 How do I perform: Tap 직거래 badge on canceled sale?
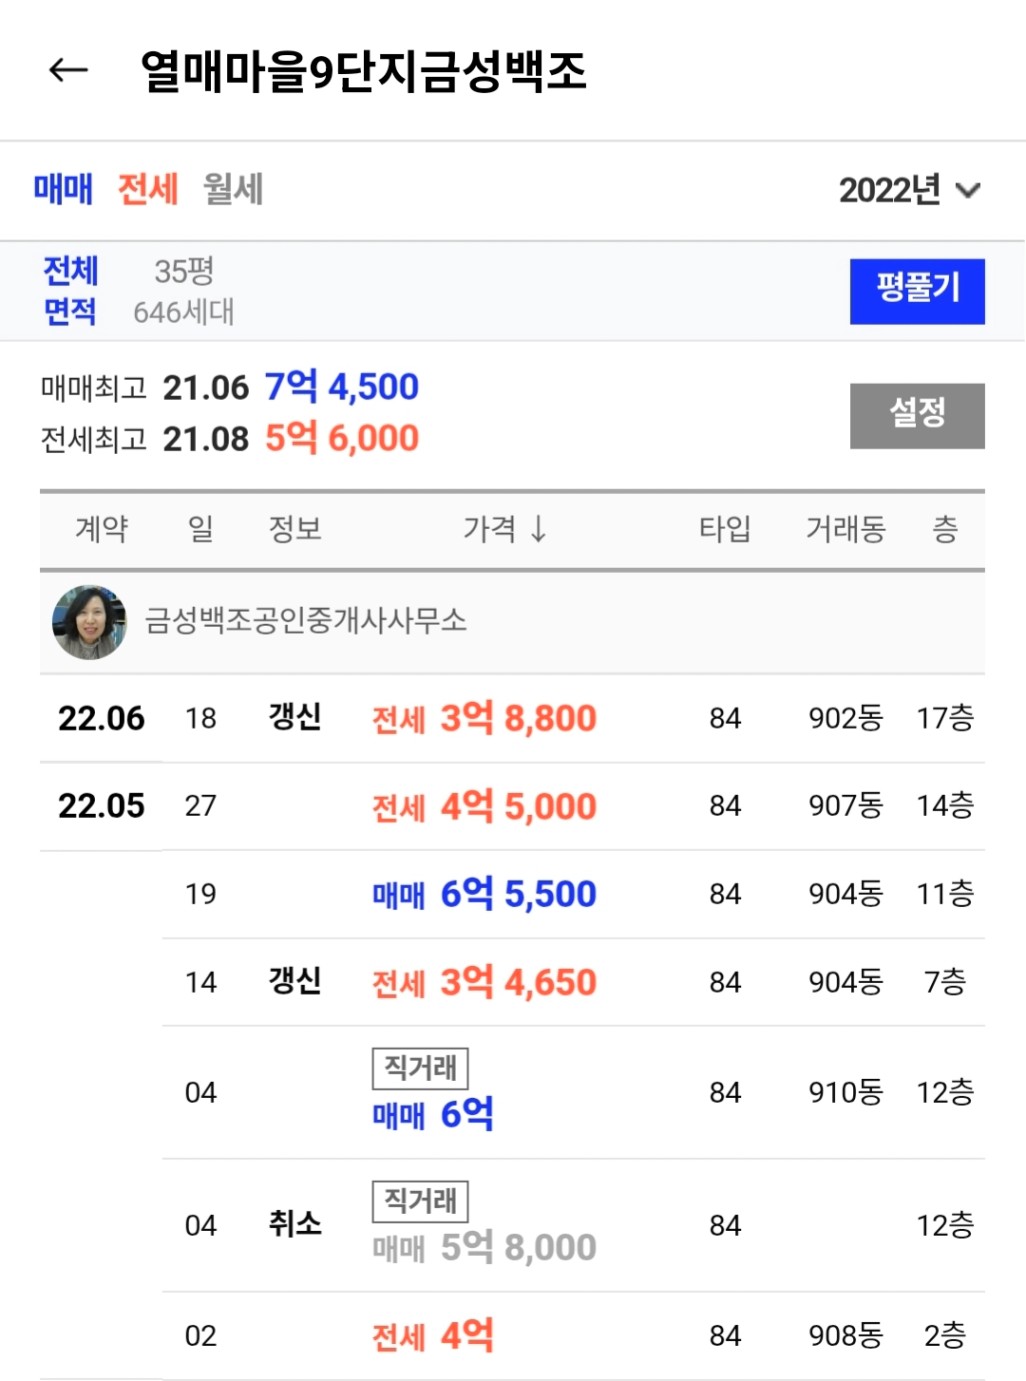coord(420,1200)
